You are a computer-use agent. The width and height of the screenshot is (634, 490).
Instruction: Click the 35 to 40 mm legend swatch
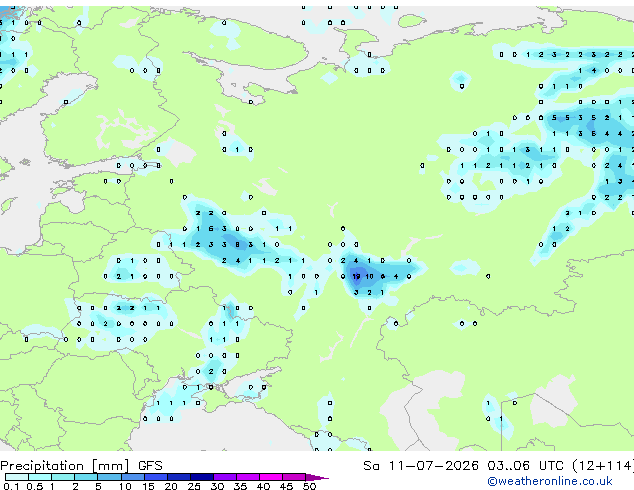pyautogui.click(x=247, y=477)
